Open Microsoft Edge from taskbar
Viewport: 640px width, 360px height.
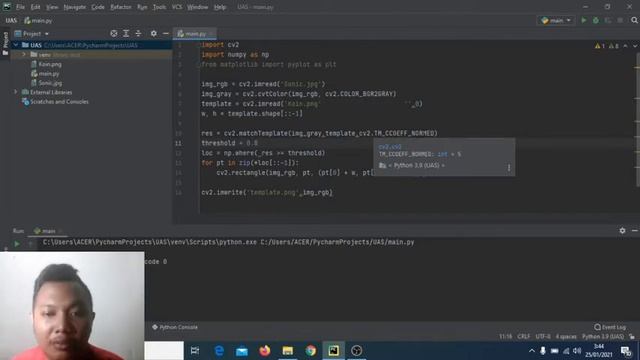point(219,351)
